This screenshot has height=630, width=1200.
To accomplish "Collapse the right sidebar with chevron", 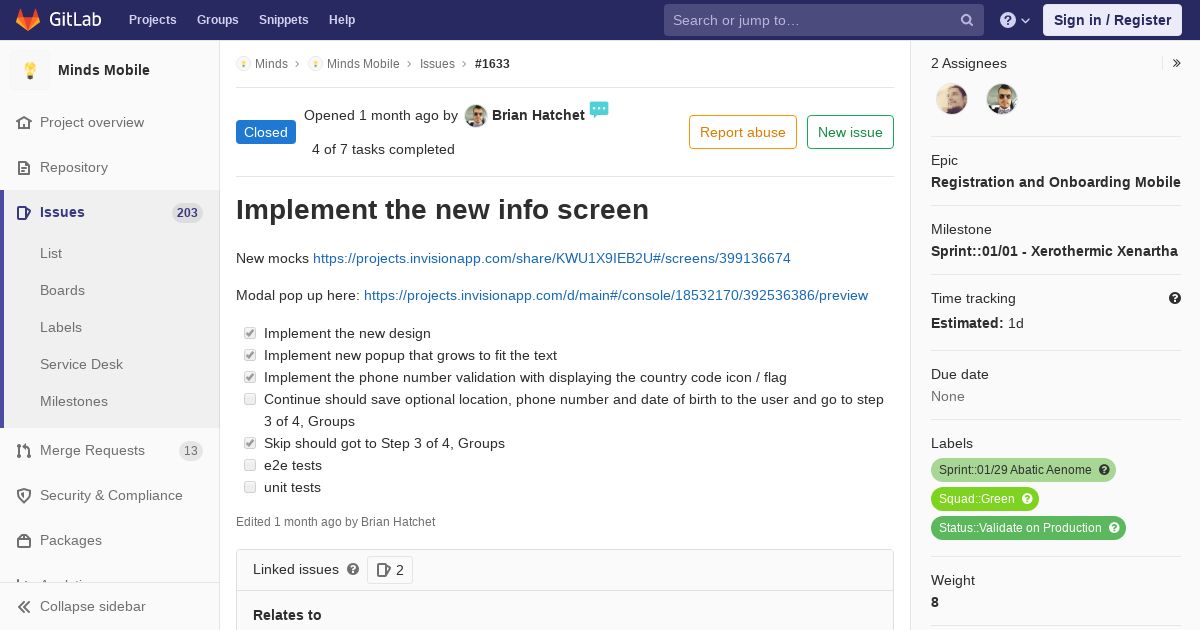I will point(1177,63).
